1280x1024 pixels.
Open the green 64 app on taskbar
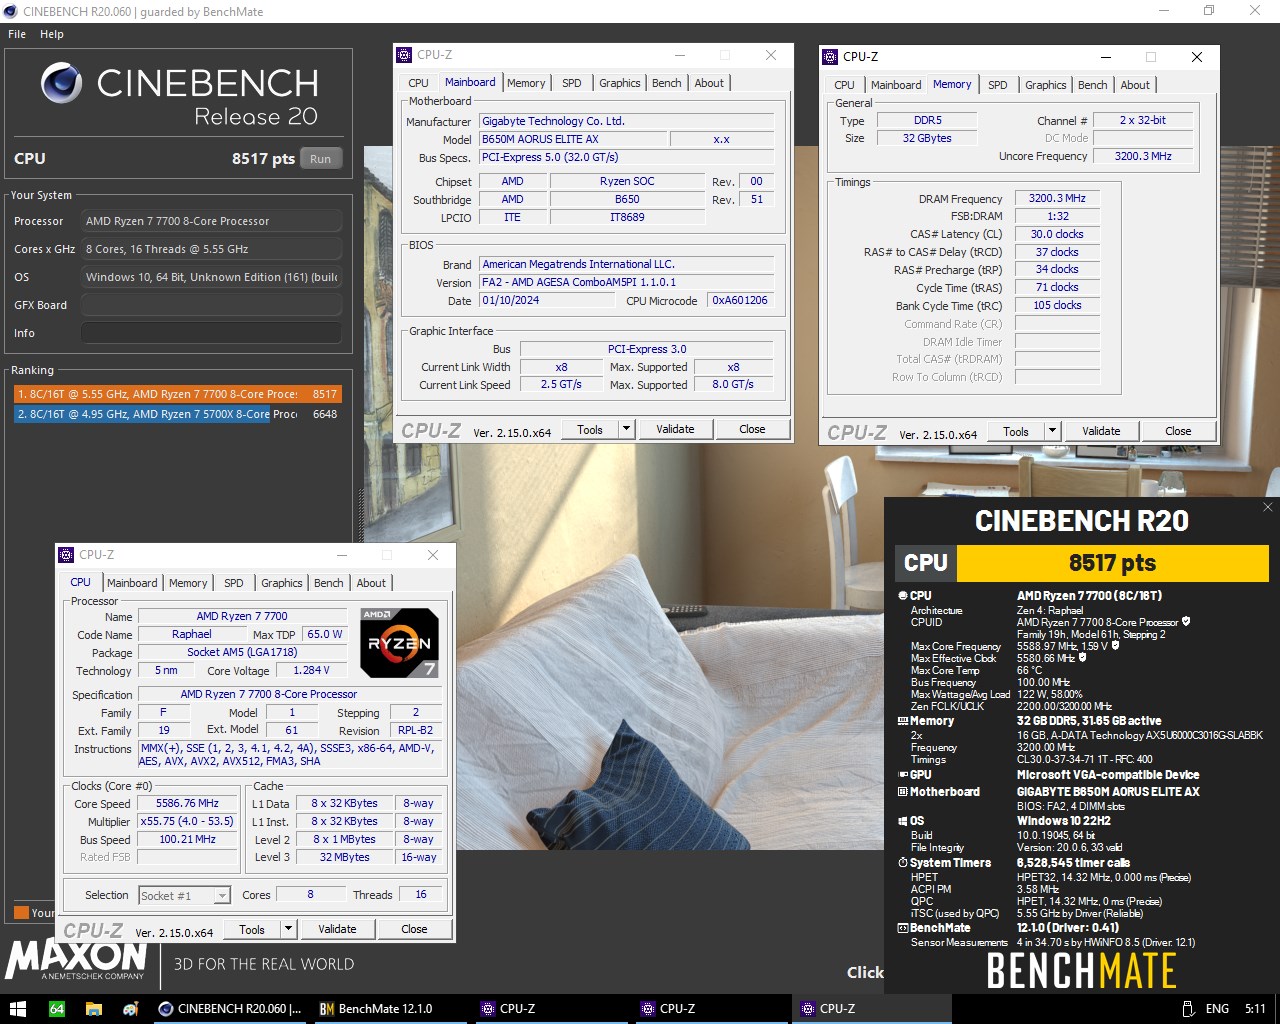tap(57, 1009)
